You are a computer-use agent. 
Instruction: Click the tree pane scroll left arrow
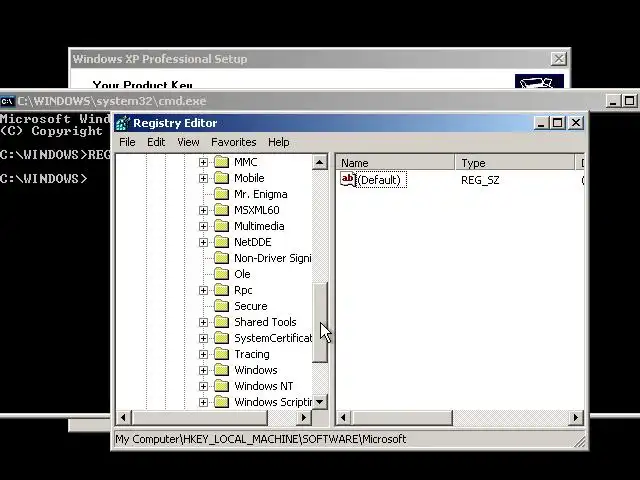click(x=123, y=418)
